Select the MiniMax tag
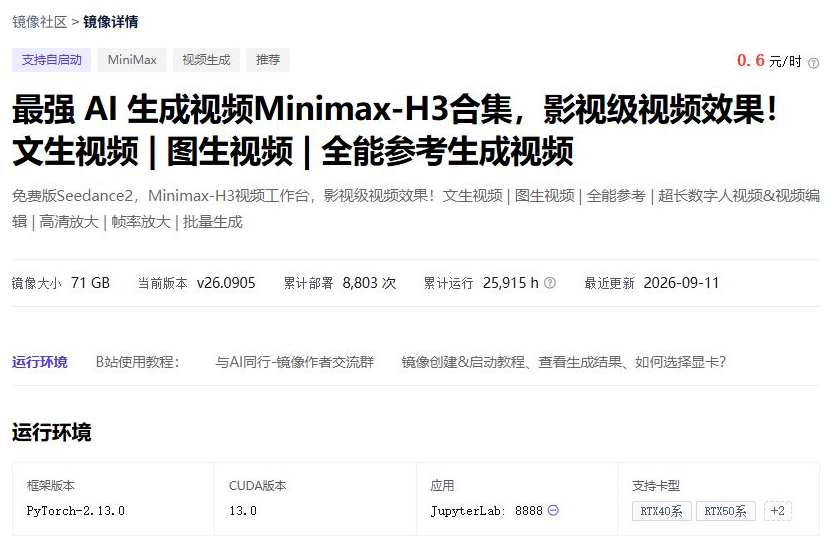The image size is (830, 538). click(132, 60)
